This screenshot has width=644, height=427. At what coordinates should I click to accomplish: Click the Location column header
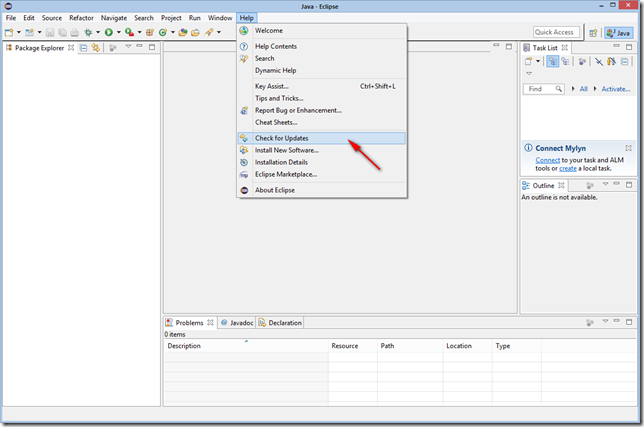click(x=467, y=346)
